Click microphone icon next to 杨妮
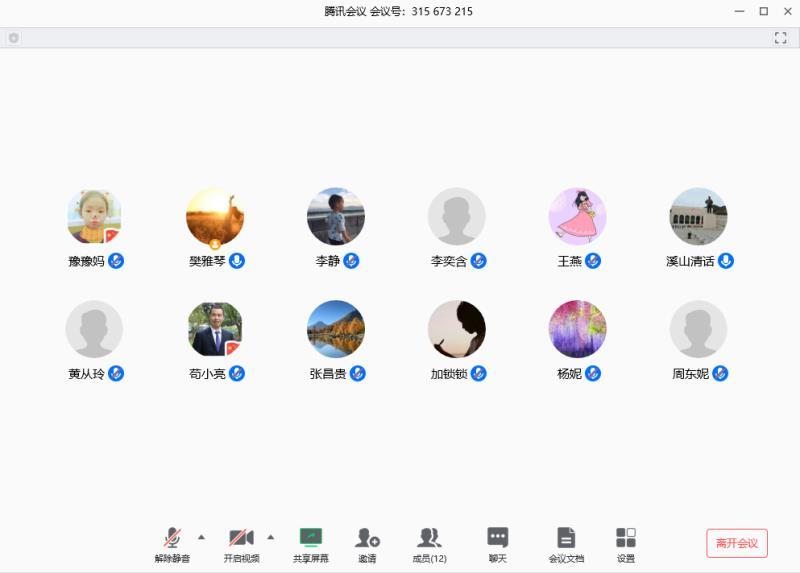The height and width of the screenshot is (573, 800). (593, 373)
